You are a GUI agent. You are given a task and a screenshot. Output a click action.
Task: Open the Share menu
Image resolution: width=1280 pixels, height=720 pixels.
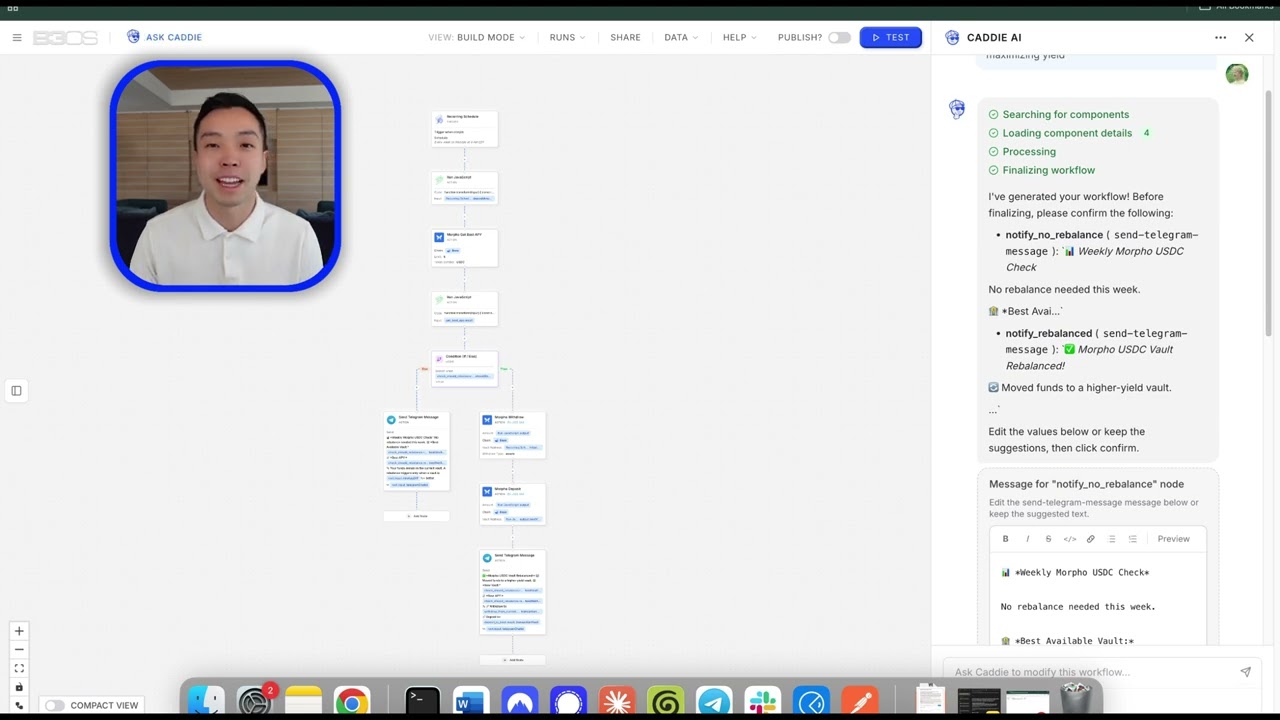click(x=625, y=38)
